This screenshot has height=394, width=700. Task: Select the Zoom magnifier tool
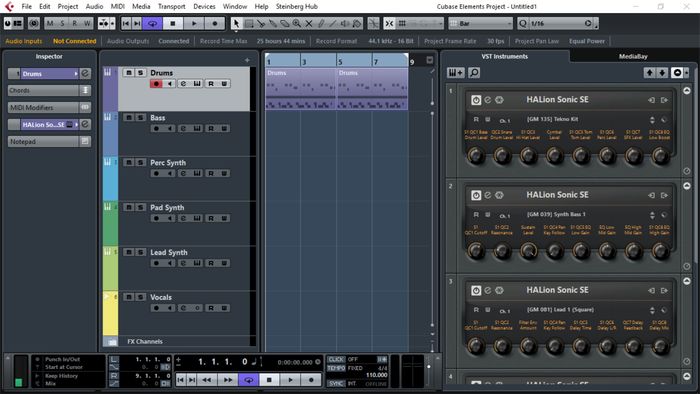click(296, 23)
